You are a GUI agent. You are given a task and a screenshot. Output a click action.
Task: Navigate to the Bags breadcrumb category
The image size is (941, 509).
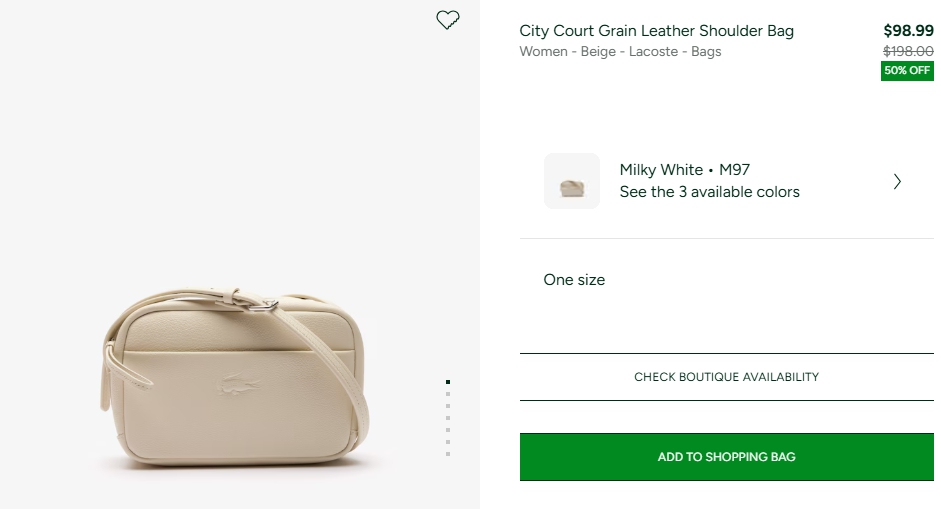706,52
